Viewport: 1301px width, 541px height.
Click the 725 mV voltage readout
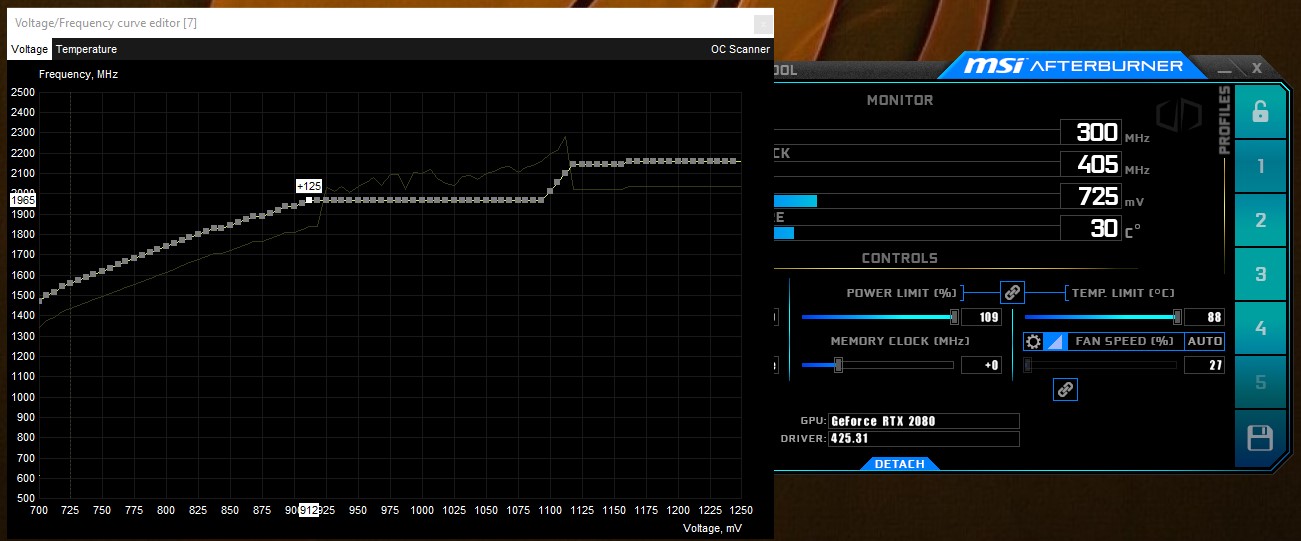click(x=1092, y=196)
